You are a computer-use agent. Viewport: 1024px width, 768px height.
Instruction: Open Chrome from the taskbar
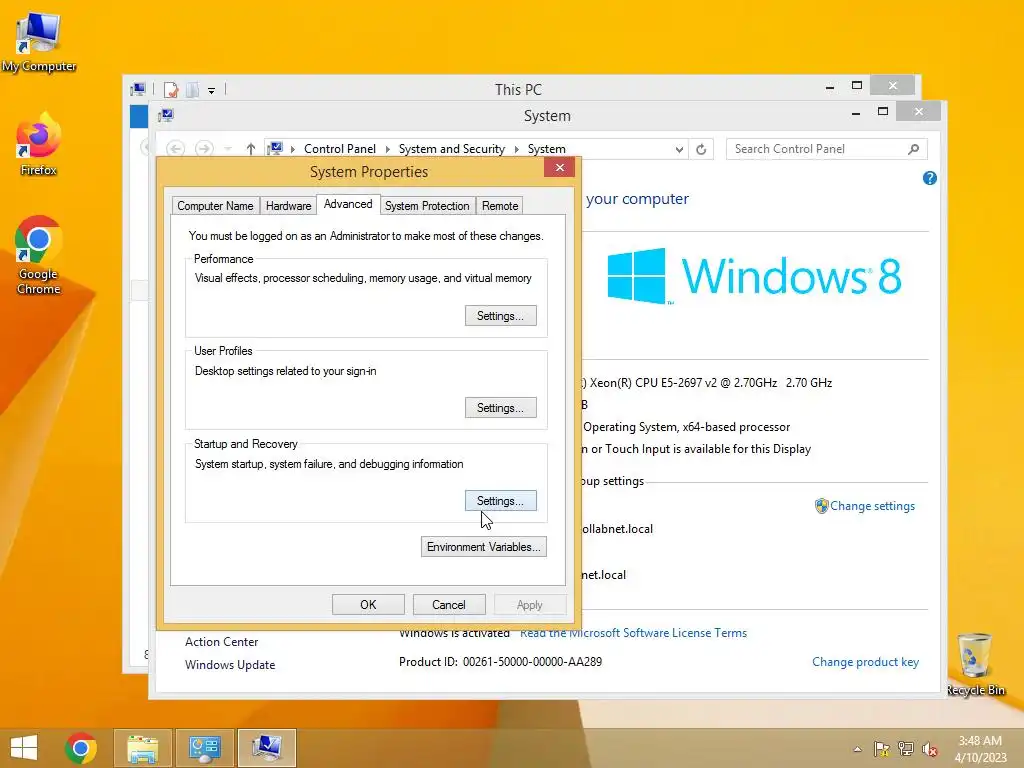tap(81, 748)
